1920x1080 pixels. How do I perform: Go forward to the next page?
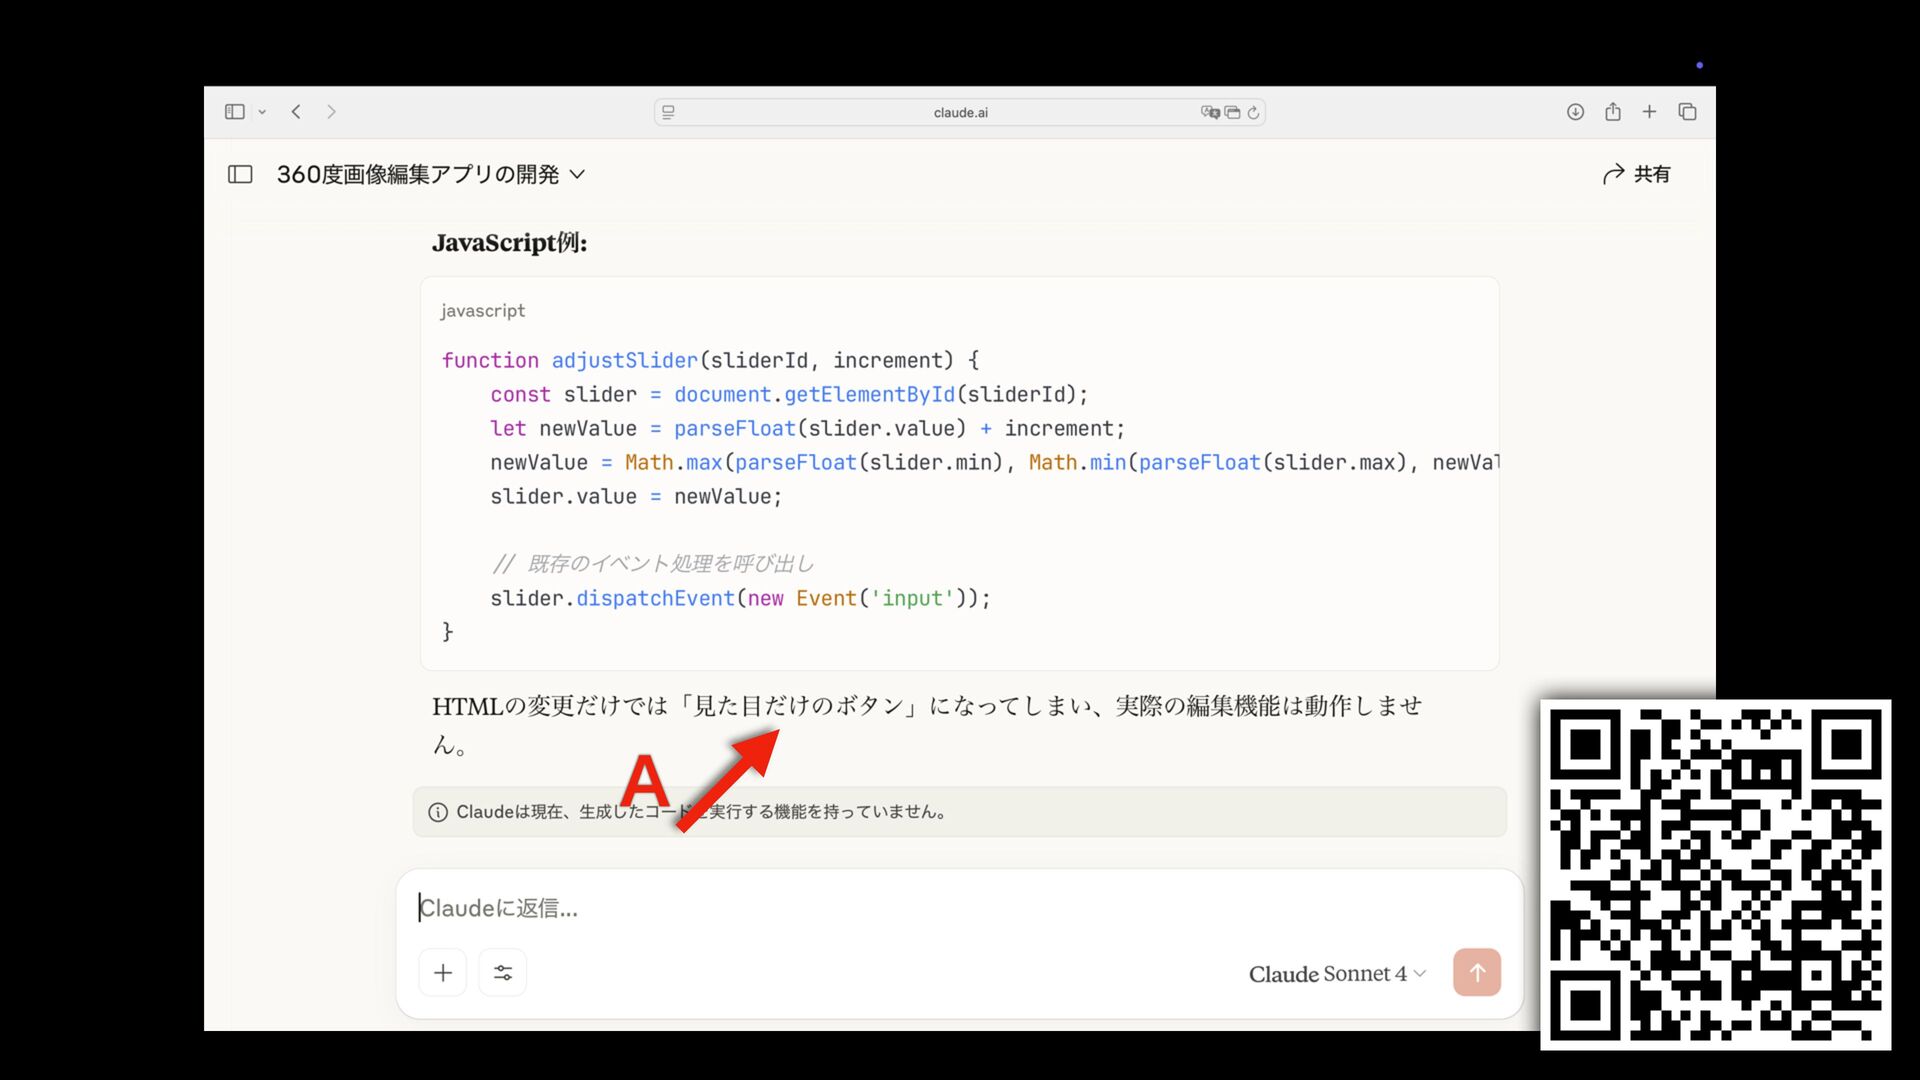(331, 112)
